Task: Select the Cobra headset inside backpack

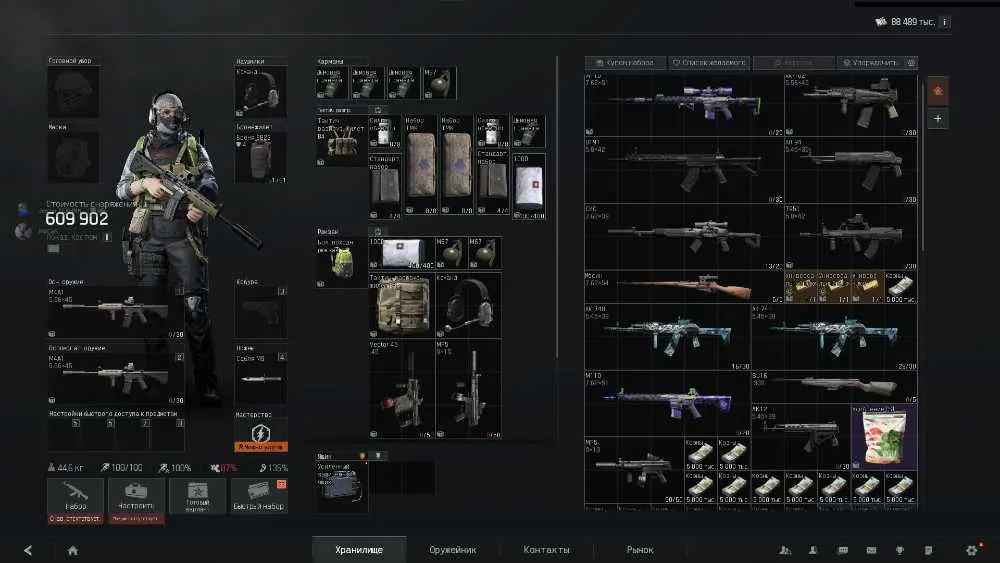Action: (468, 305)
